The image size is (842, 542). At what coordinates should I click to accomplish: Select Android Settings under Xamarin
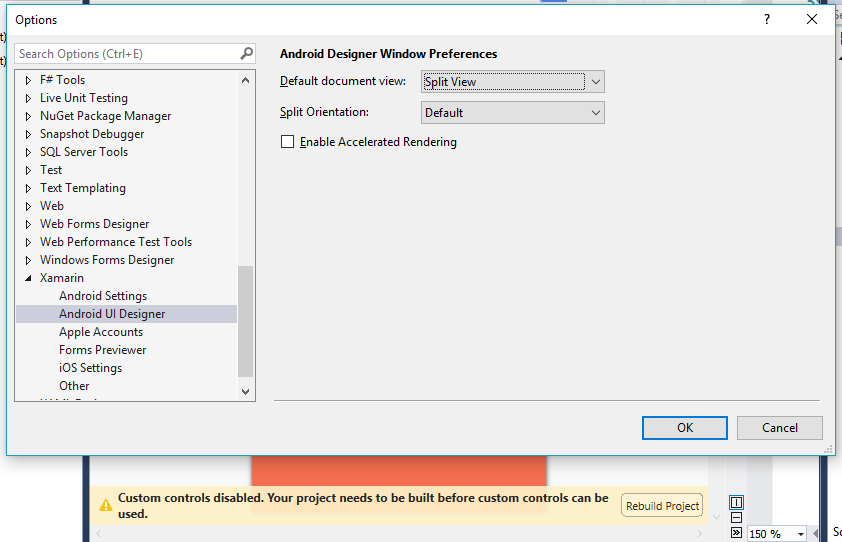pyautogui.click(x=103, y=296)
